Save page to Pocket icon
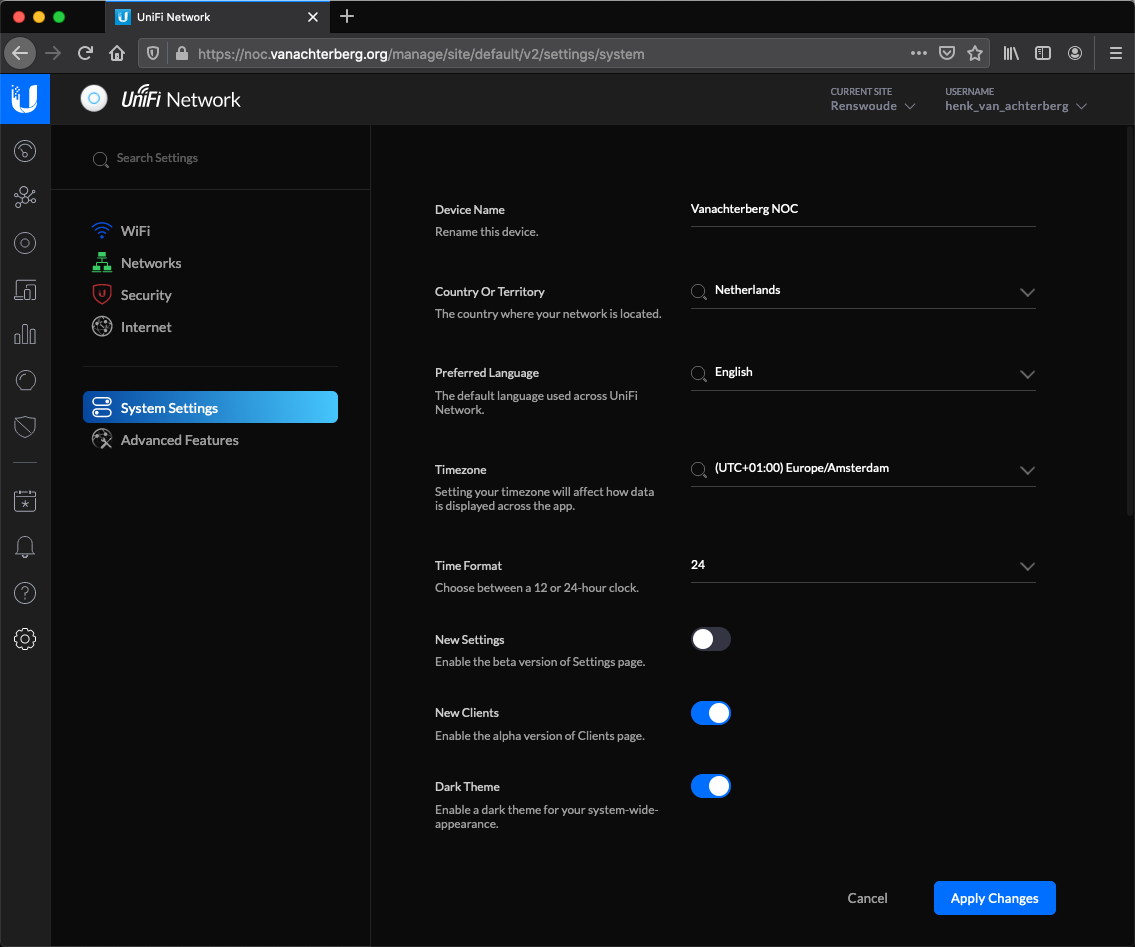The height and width of the screenshot is (947, 1135). pos(947,54)
